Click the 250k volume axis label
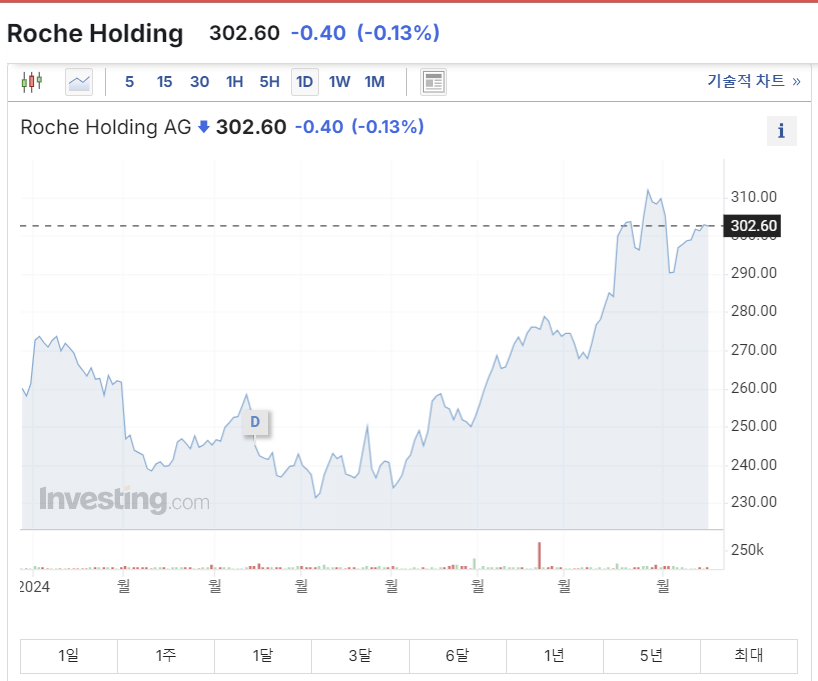The image size is (818, 681). pyautogui.click(x=747, y=550)
